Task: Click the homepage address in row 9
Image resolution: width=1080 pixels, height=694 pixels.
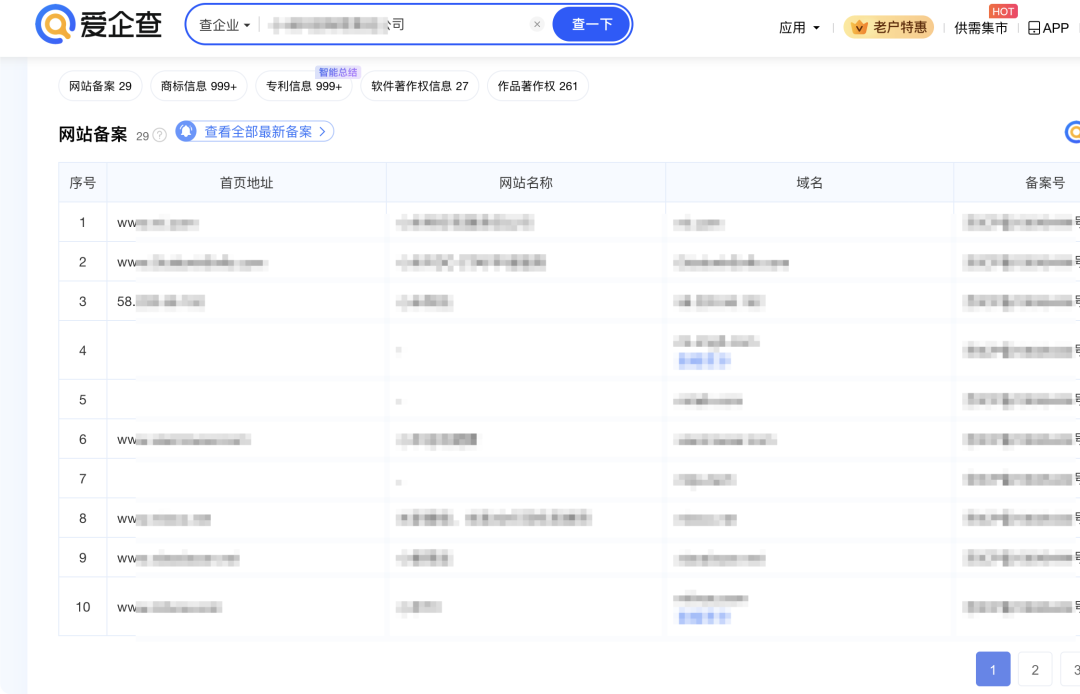Action: point(178,558)
